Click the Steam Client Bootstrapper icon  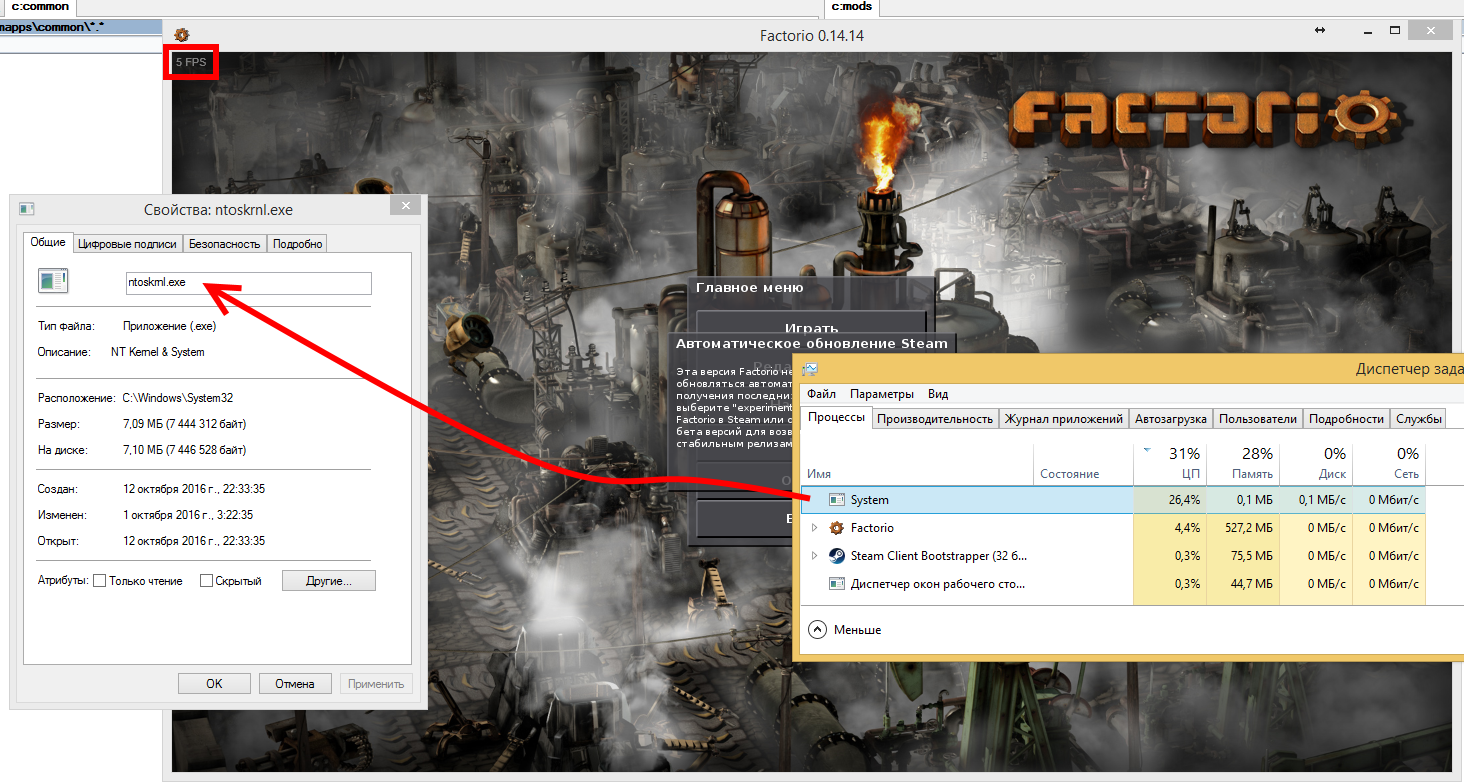(x=837, y=556)
